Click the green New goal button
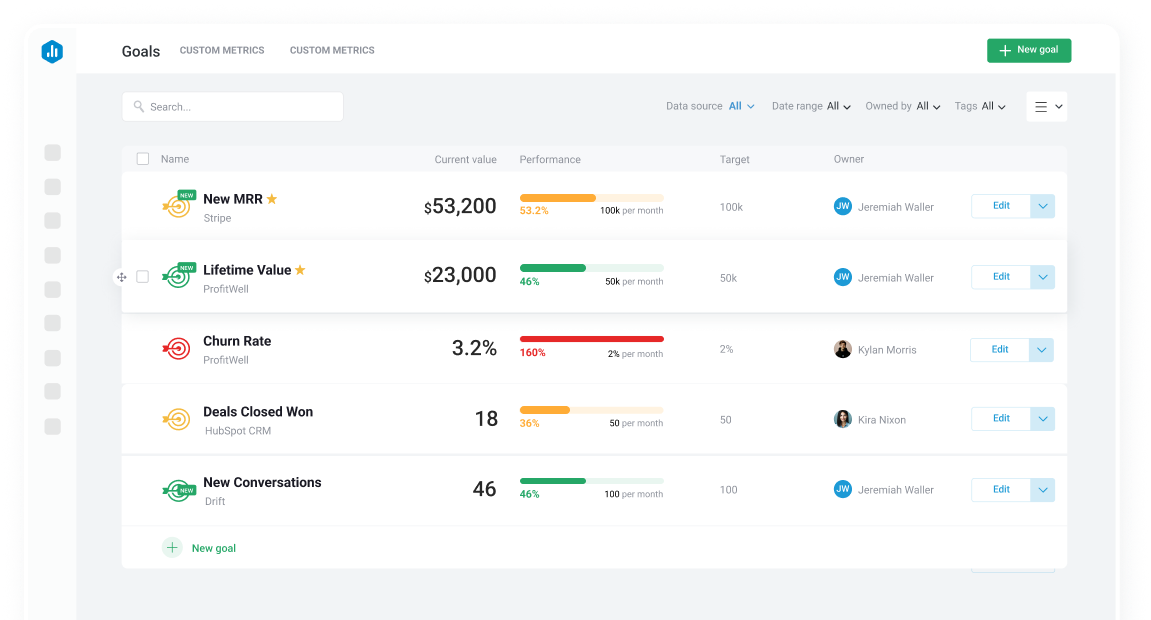This screenshot has width=1151, height=620. [x=1028, y=49]
